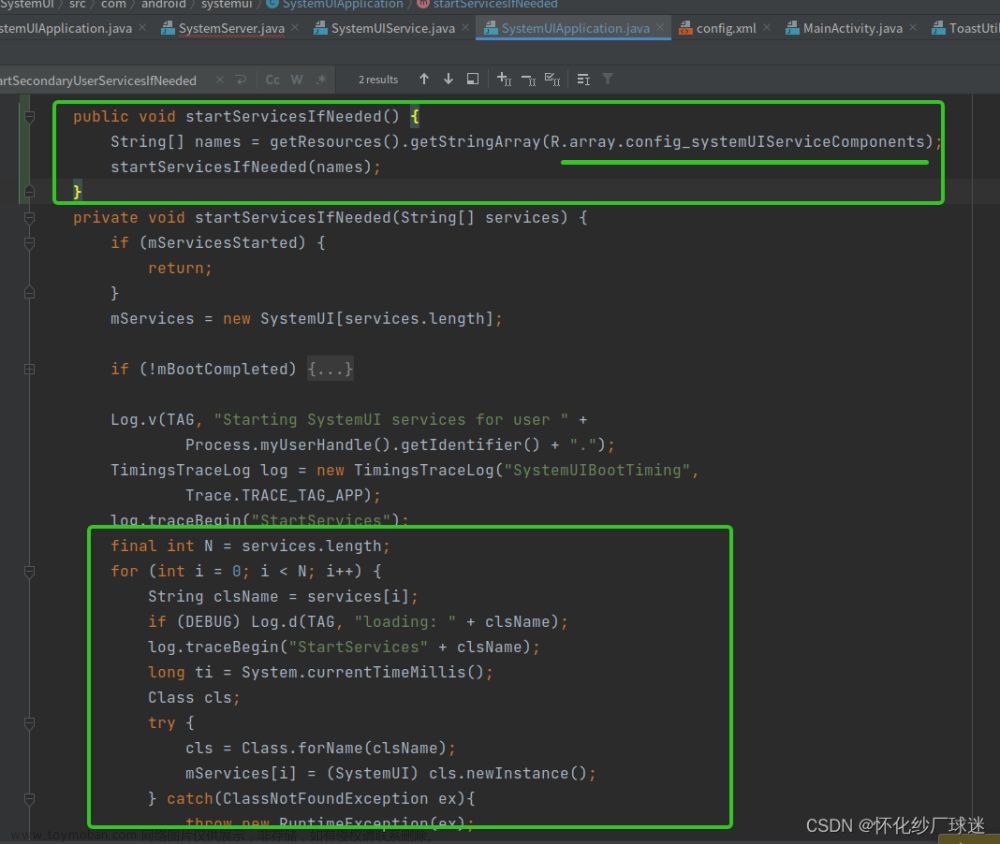
Task: Select all search occurrences
Action: click(x=552, y=79)
